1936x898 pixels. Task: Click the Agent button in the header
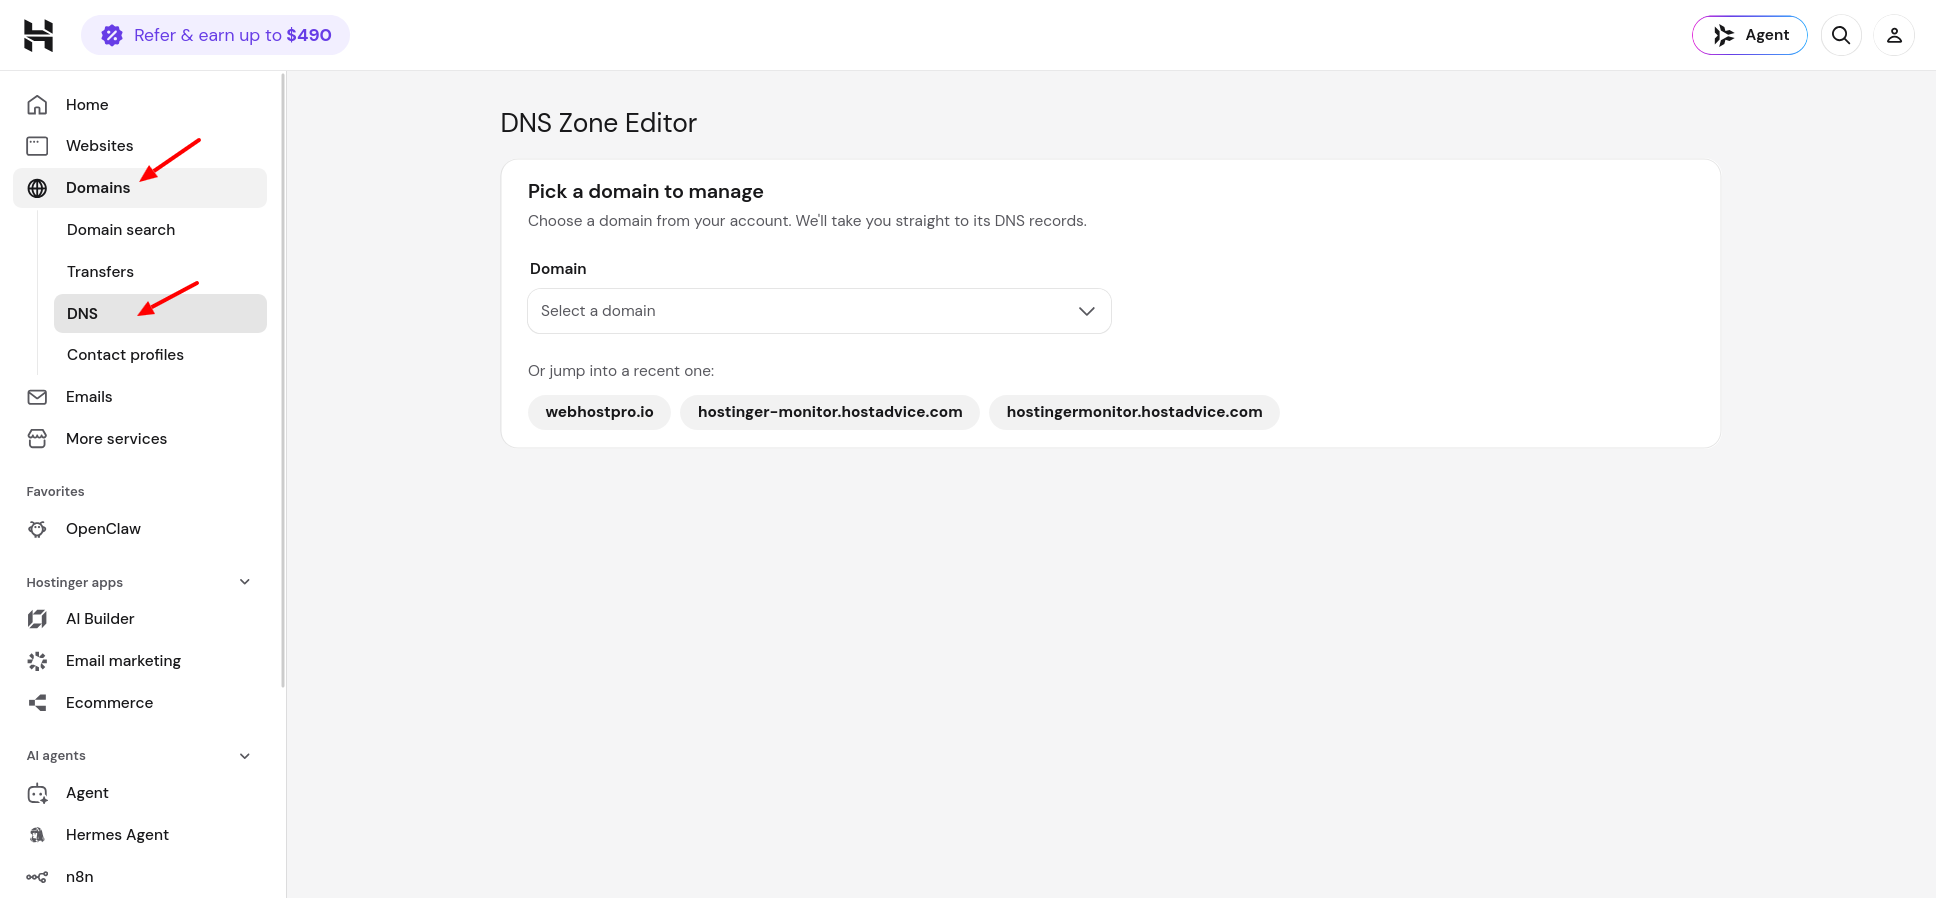click(1749, 35)
